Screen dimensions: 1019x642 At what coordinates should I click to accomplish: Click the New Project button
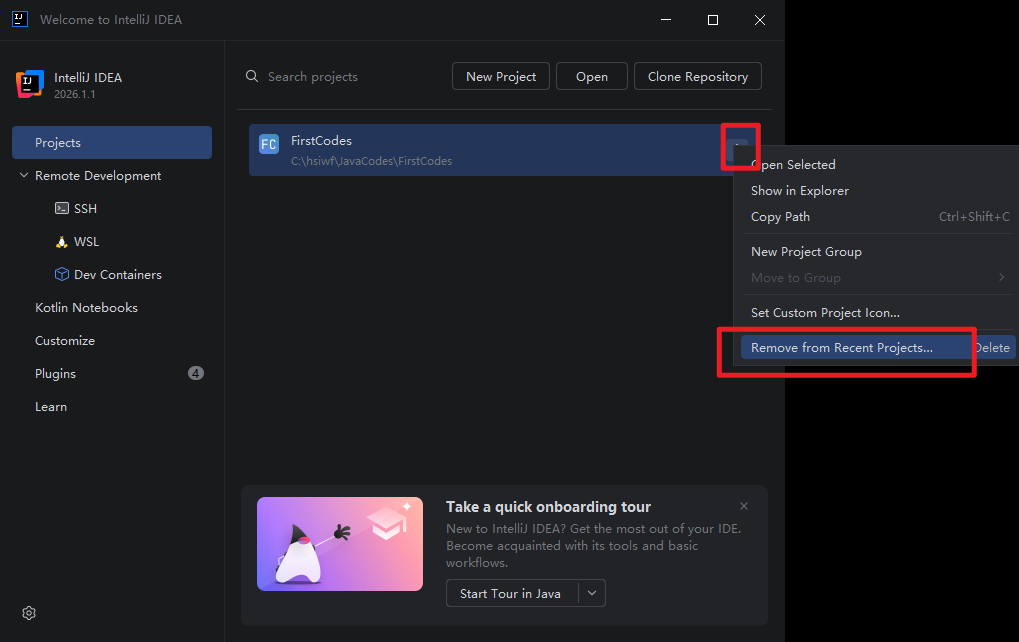pyautogui.click(x=501, y=77)
